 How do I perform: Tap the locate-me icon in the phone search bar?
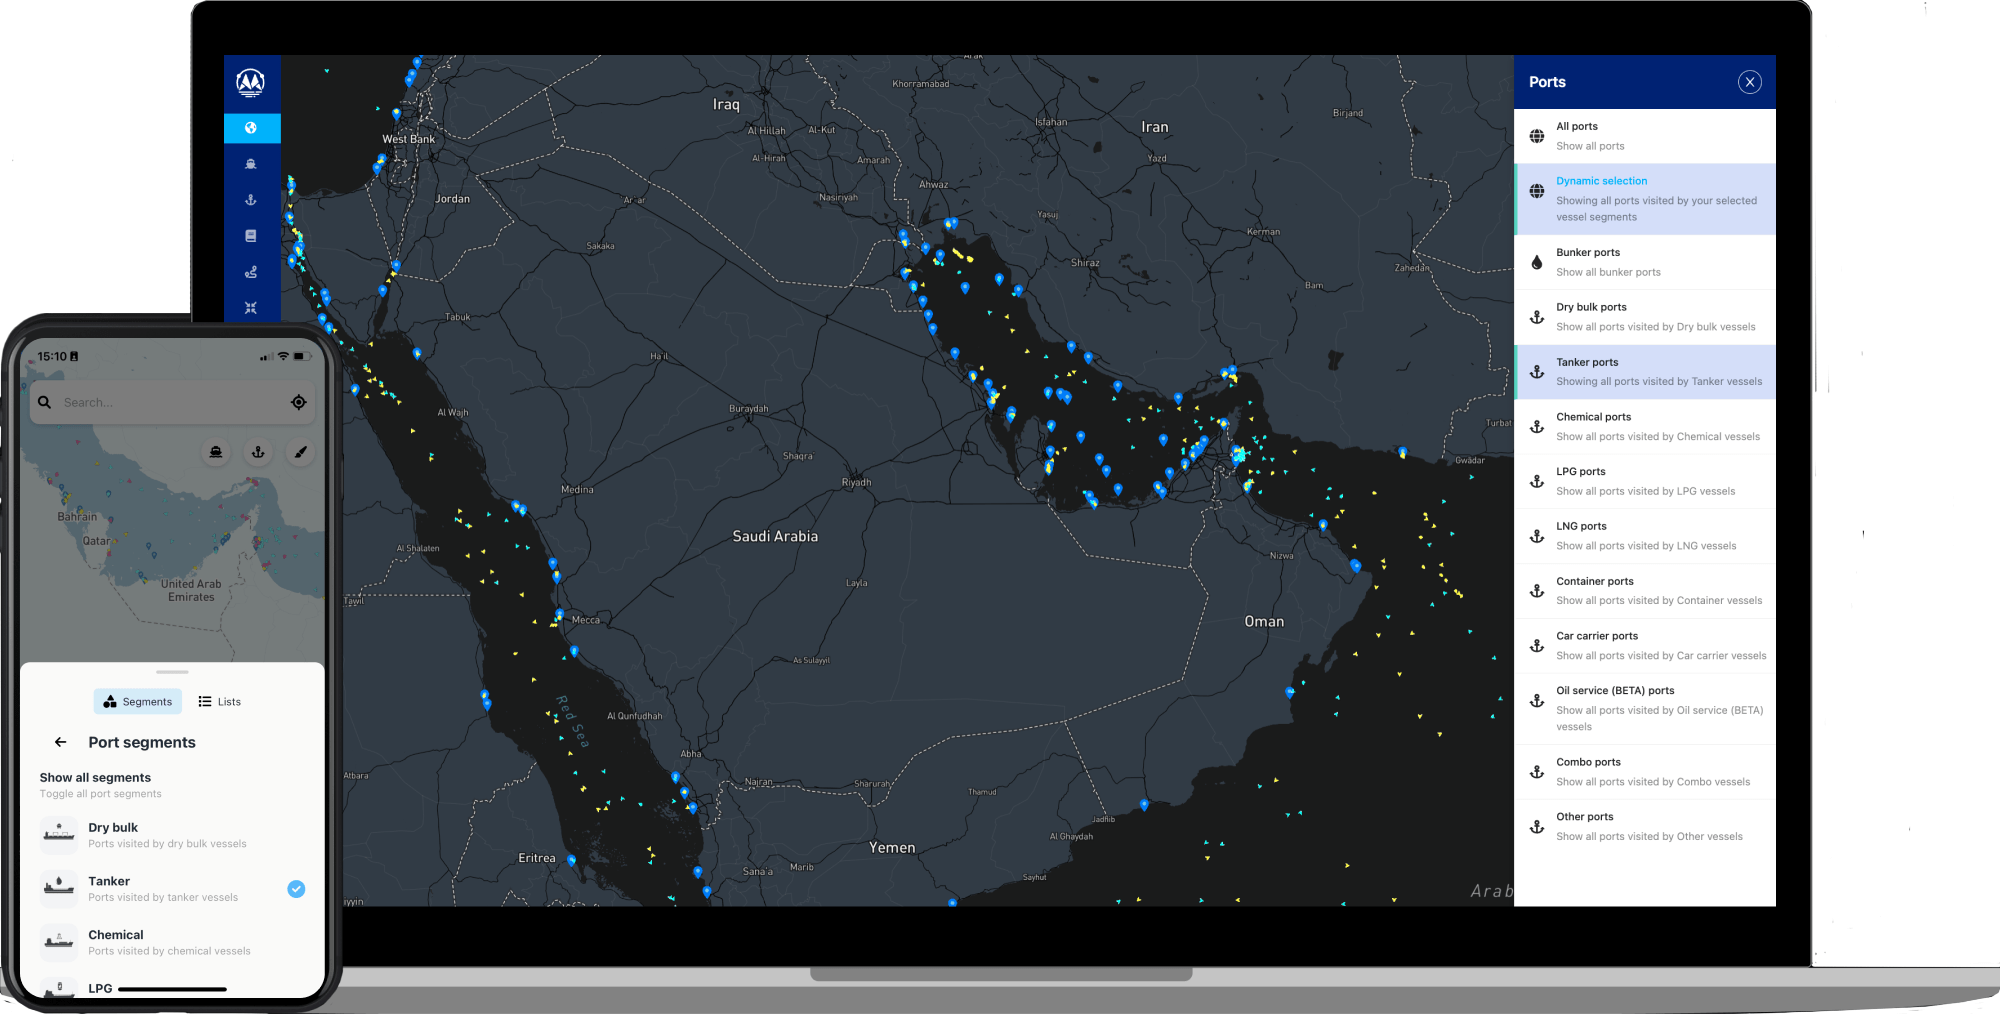pos(298,401)
